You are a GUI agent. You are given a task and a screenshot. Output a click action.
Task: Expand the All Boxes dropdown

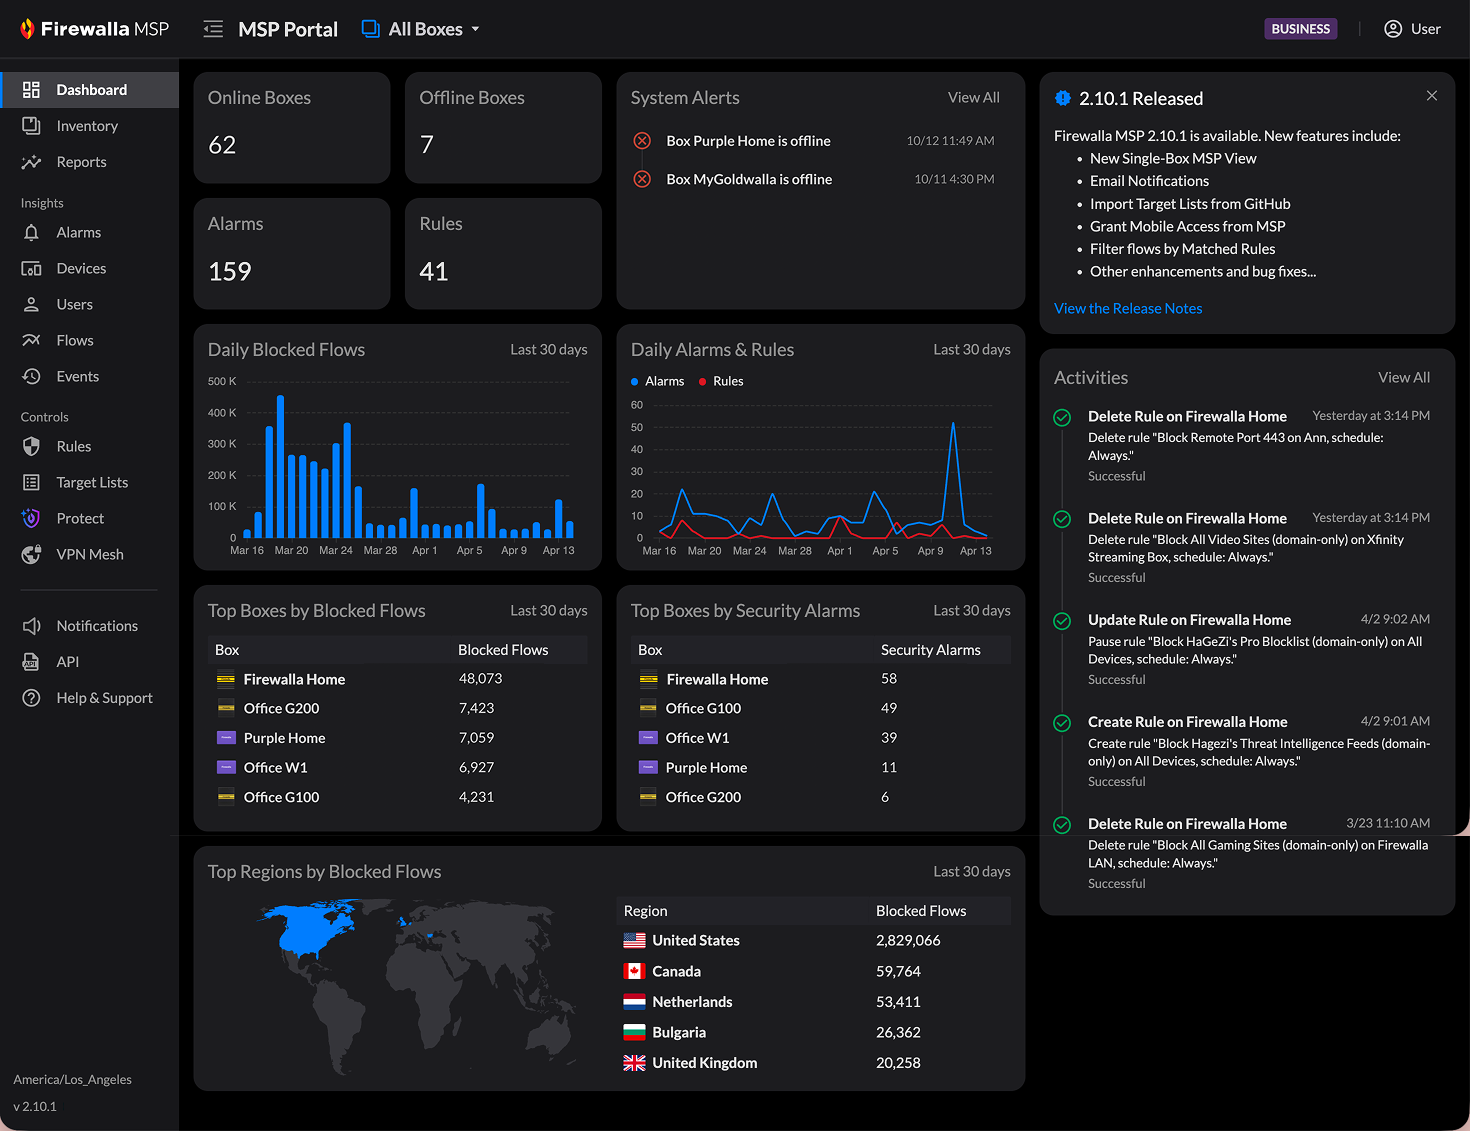point(421,29)
